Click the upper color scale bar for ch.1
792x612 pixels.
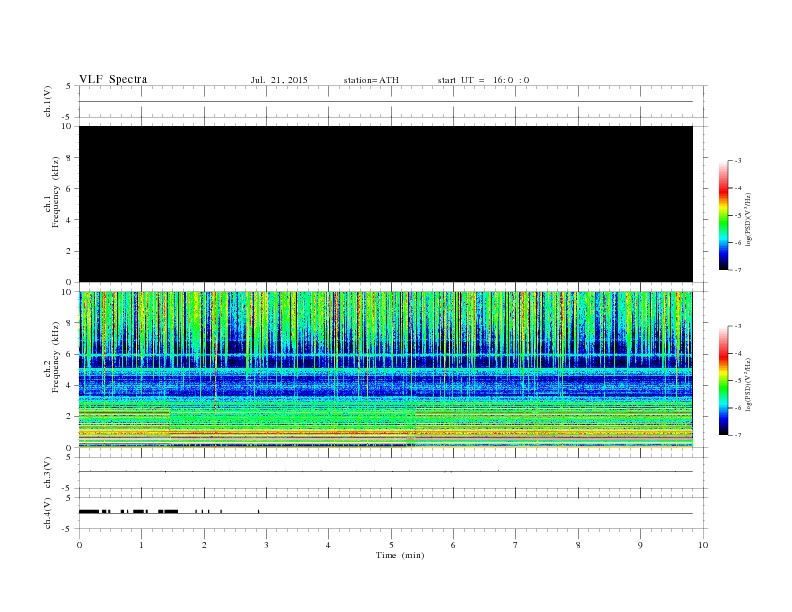tap(724, 216)
